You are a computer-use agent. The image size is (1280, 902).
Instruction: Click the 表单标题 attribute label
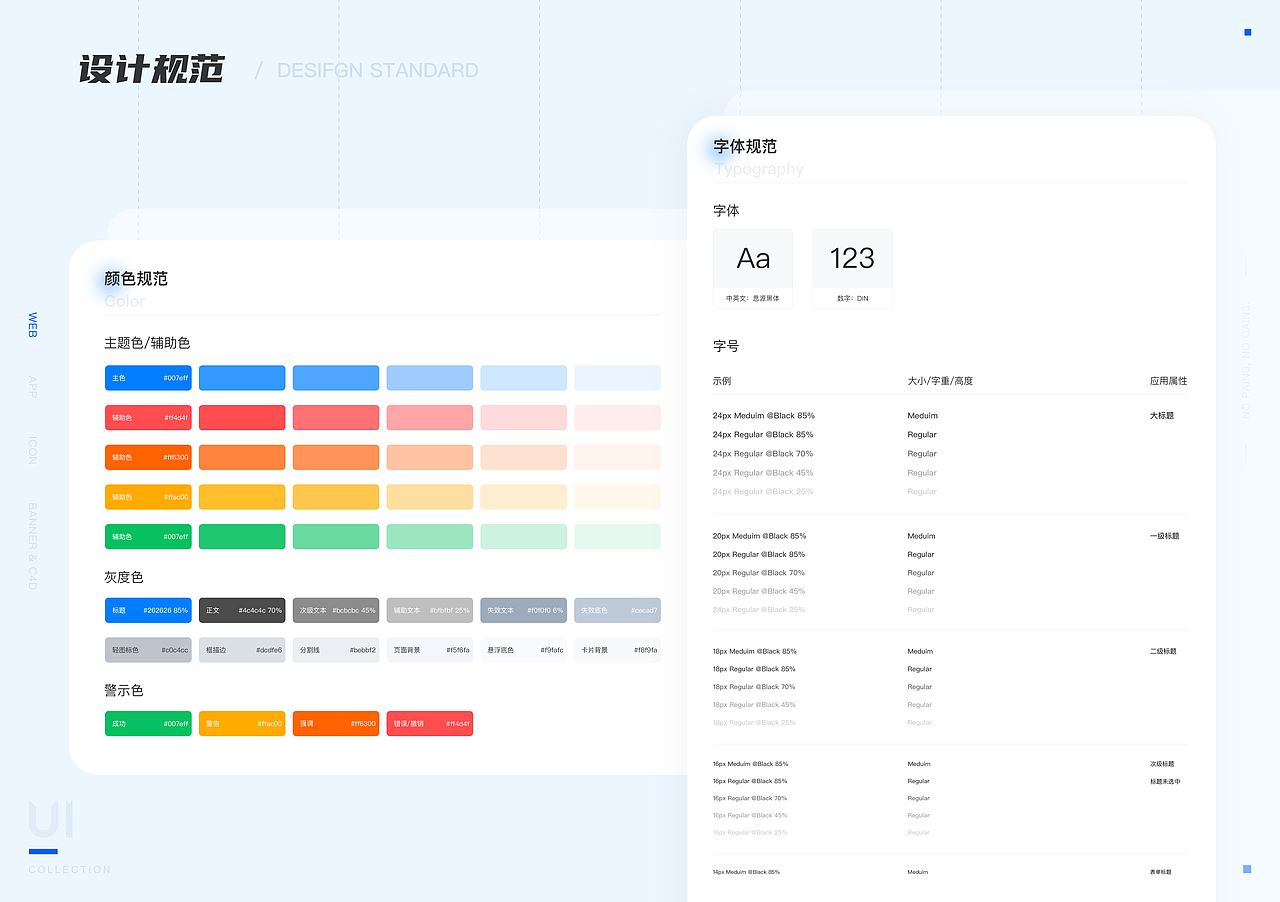[x=1161, y=872]
